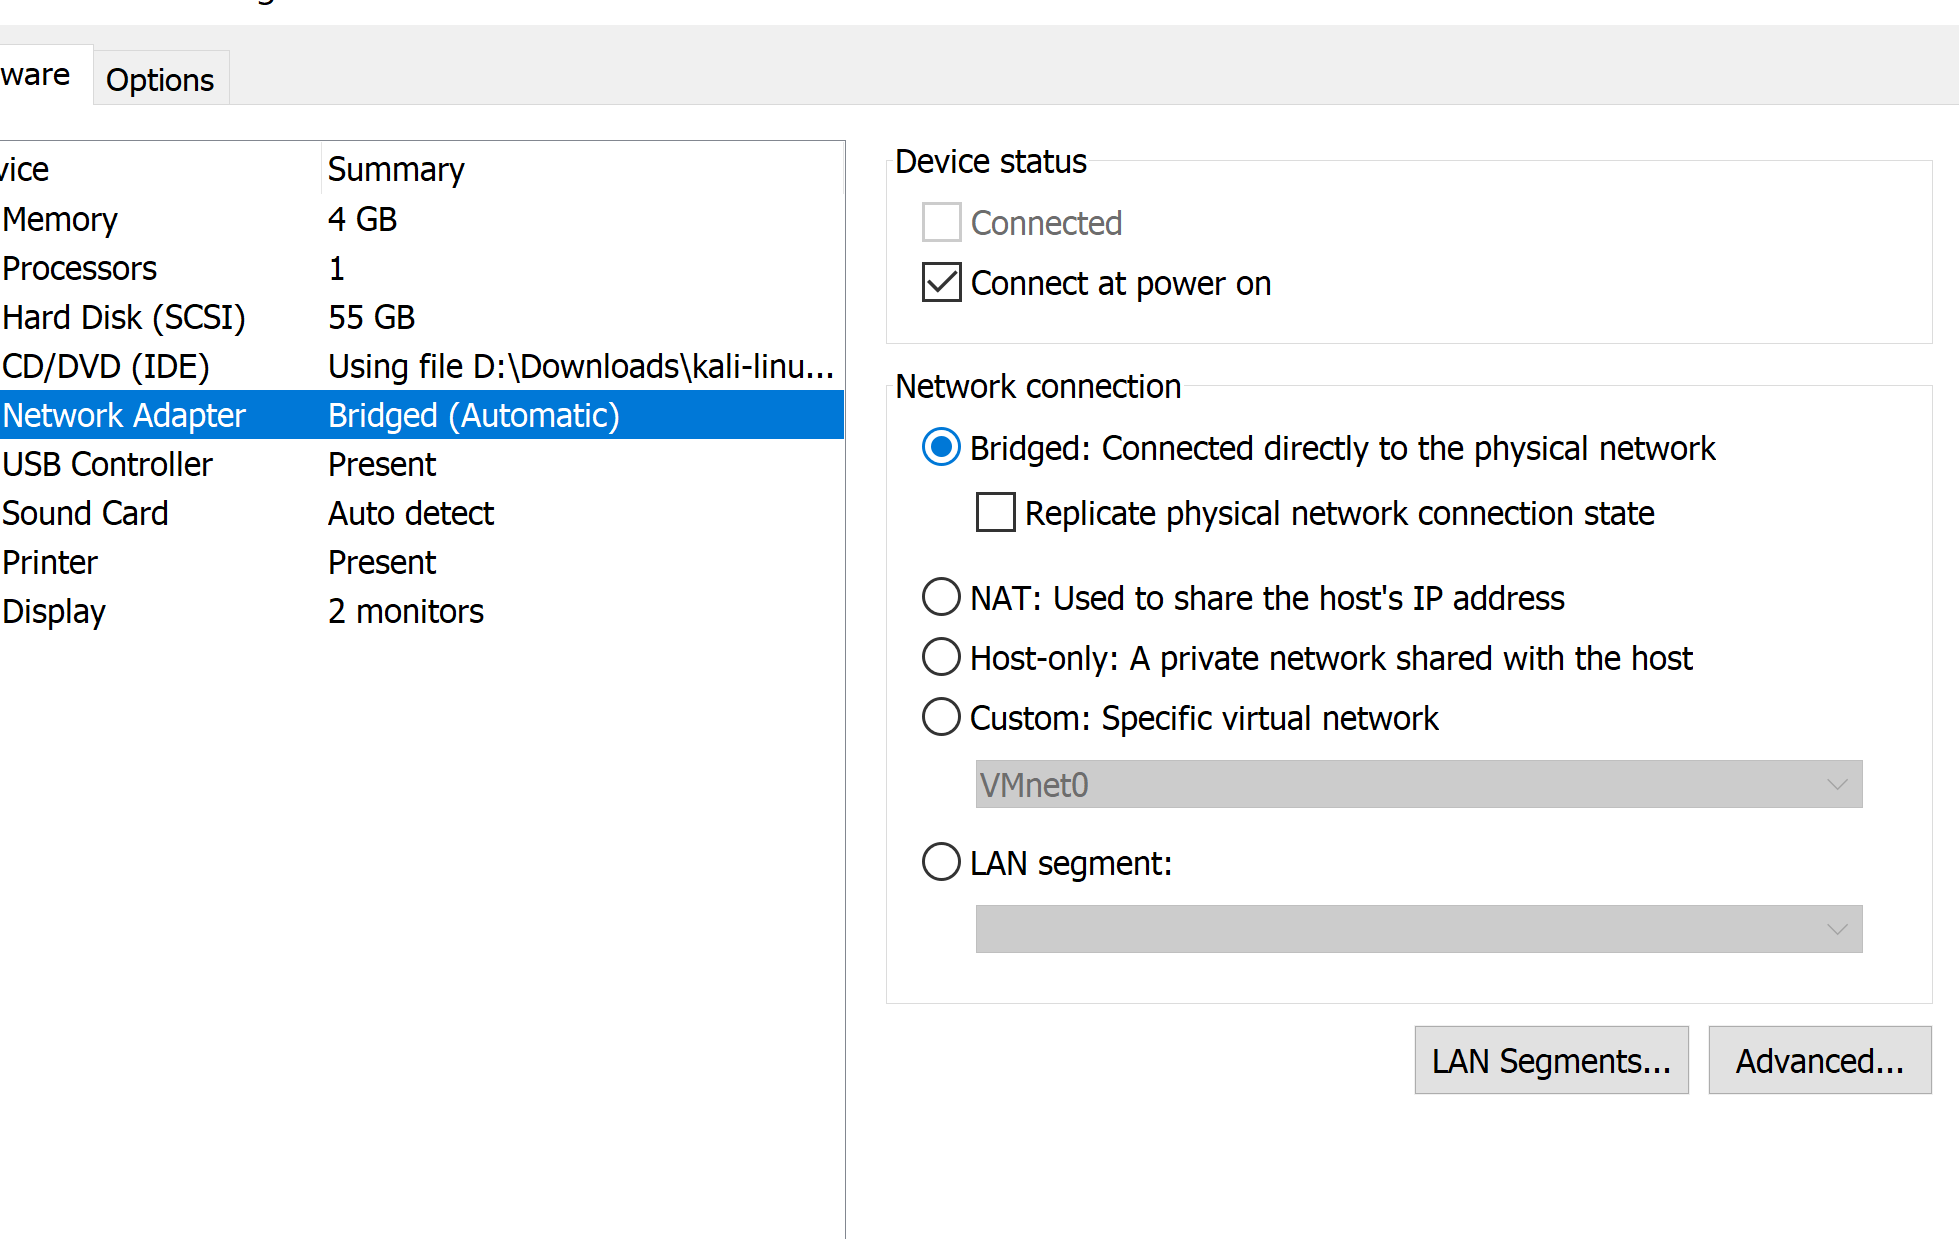Image resolution: width=1959 pixels, height=1239 pixels.
Task: Choose Host-only private network option
Action: click(941, 657)
